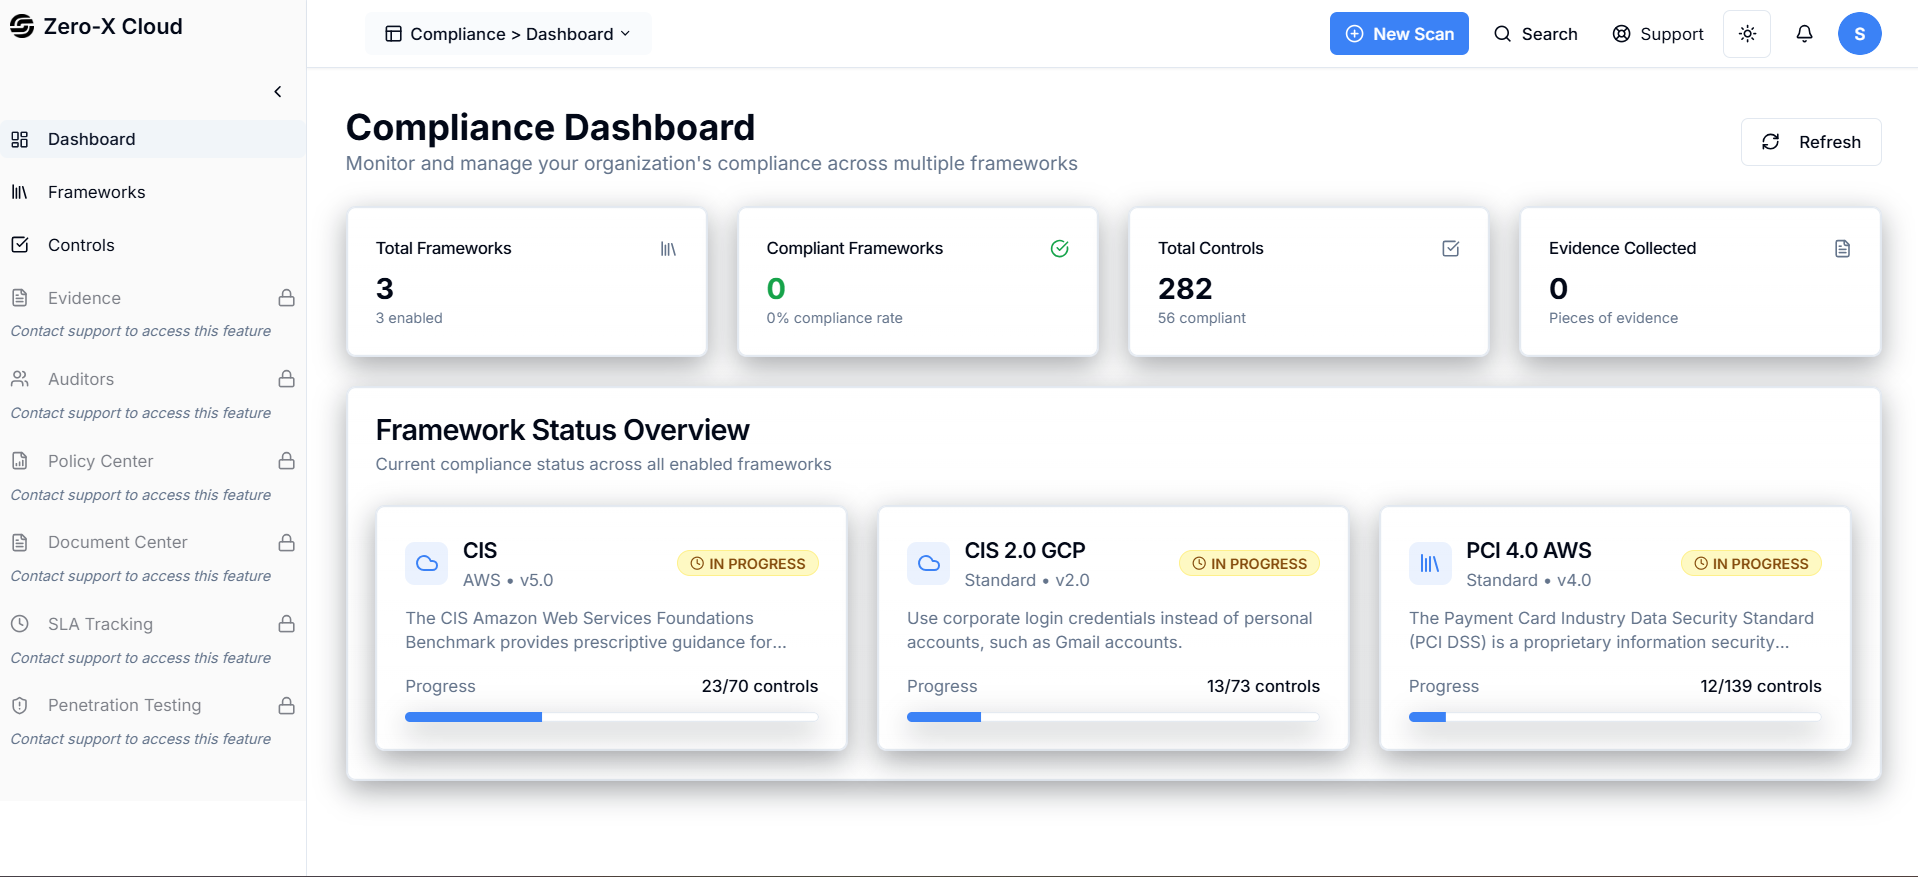
Task: Click the 'Pieces of evidence' text
Action: (1614, 318)
